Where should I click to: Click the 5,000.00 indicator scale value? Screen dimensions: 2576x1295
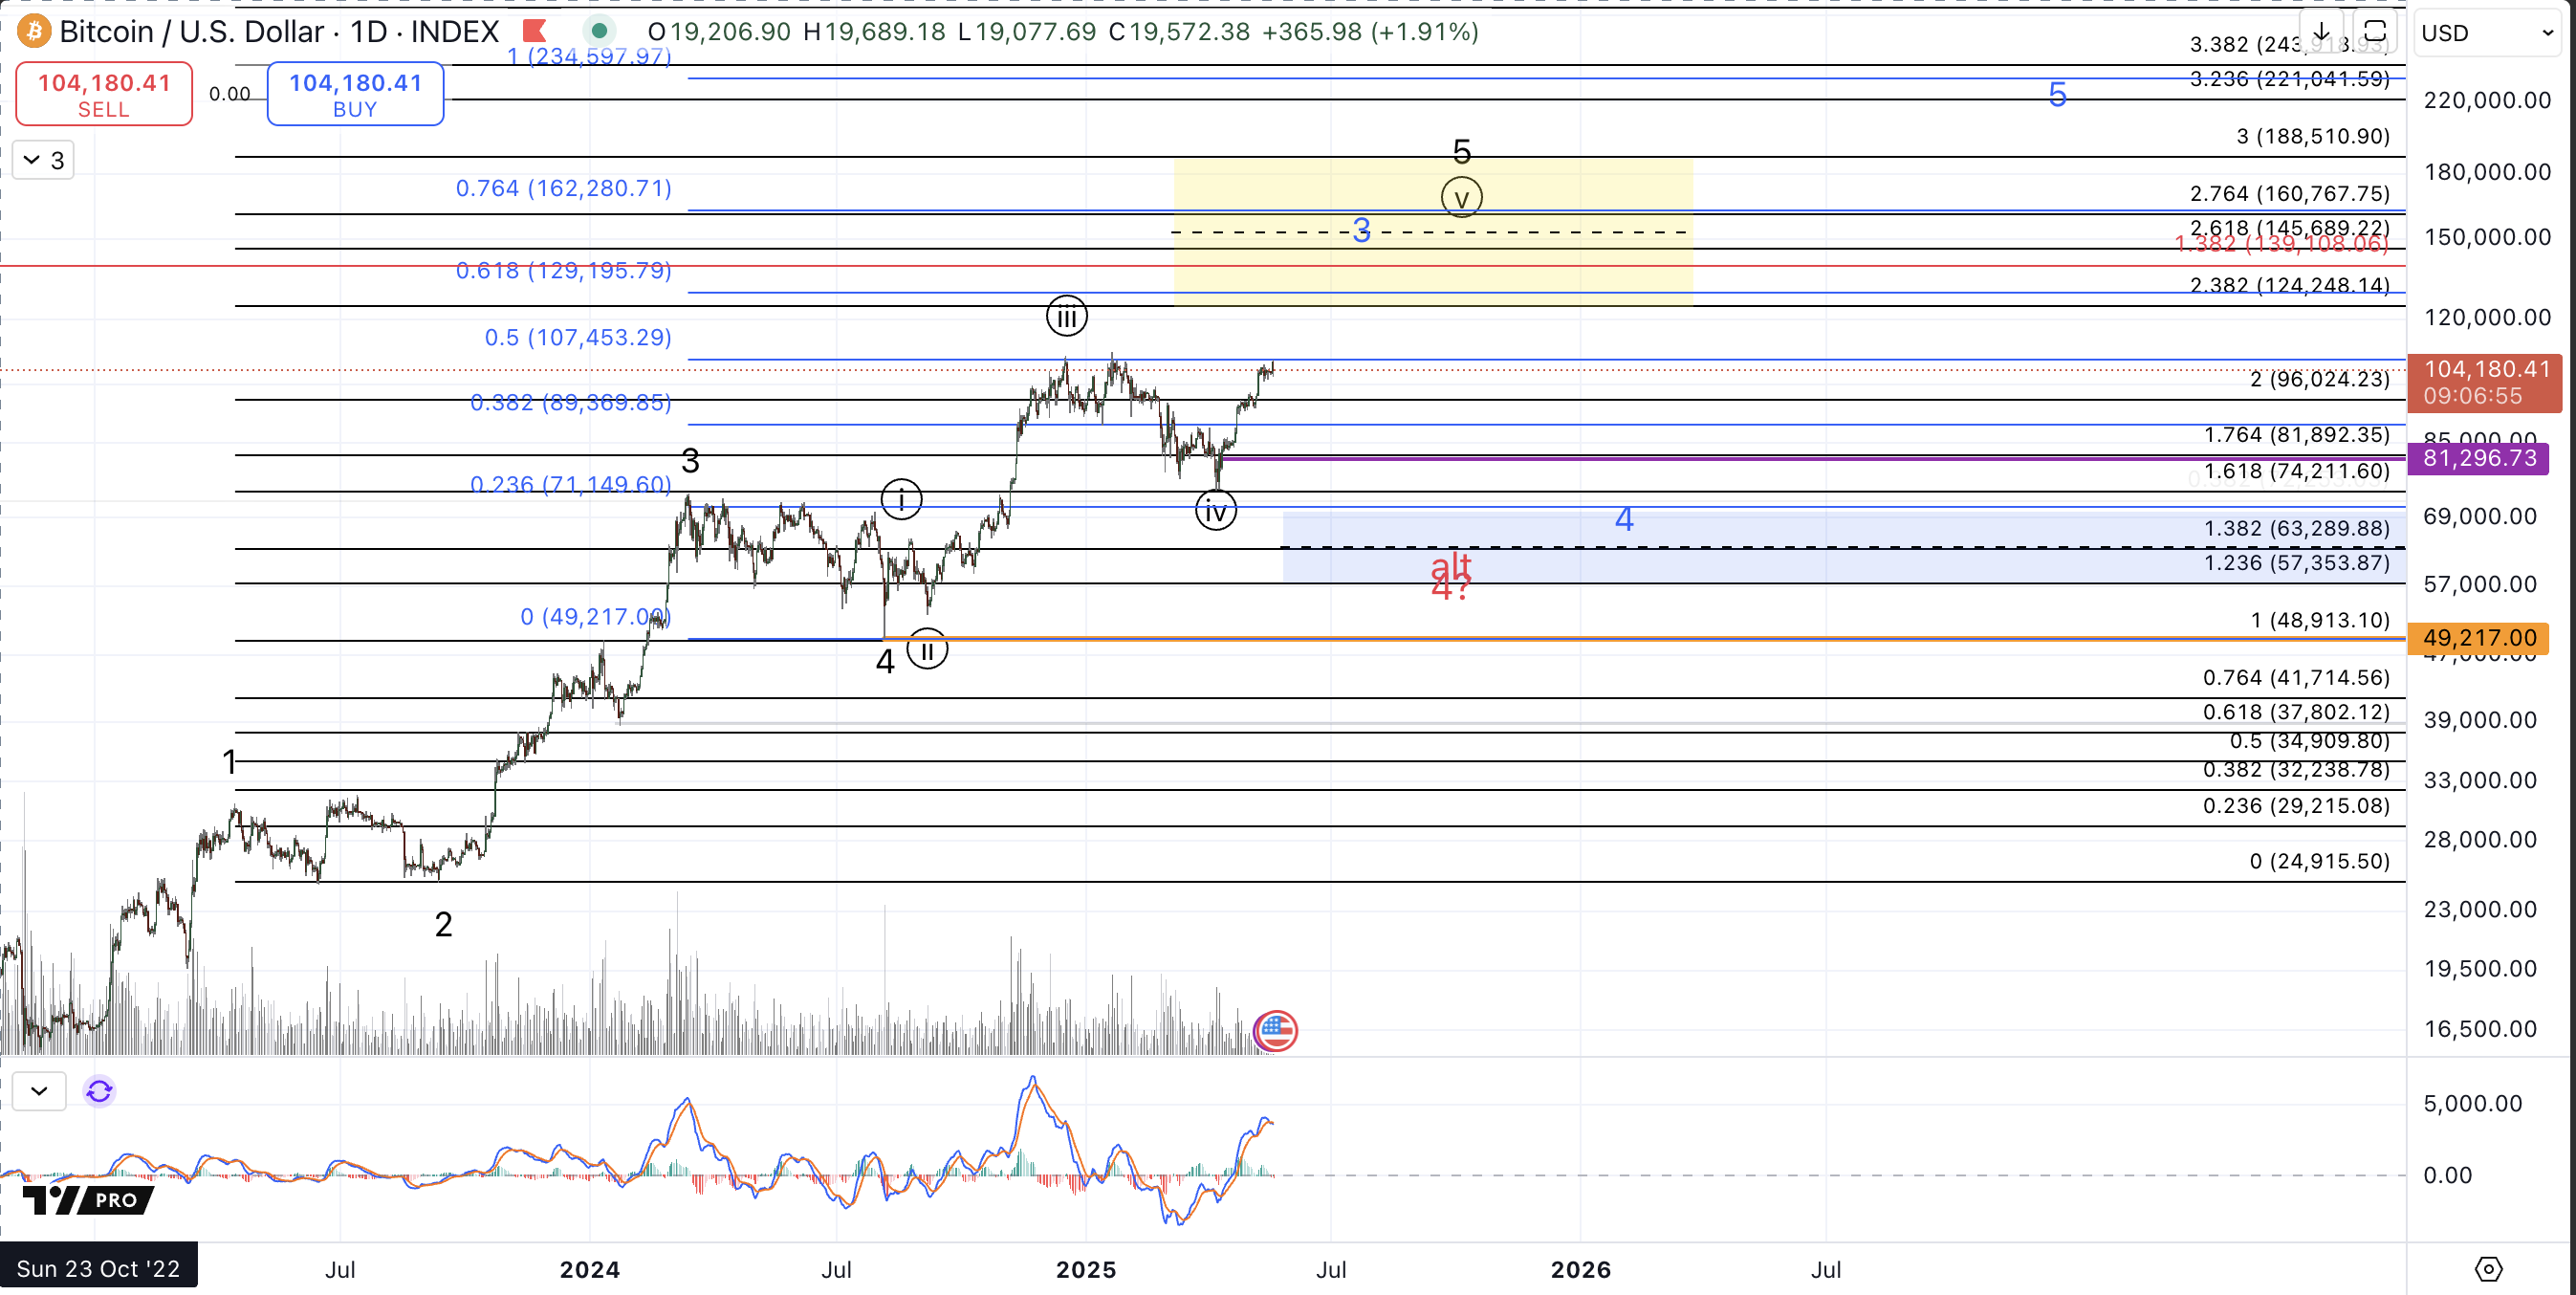(2472, 1103)
